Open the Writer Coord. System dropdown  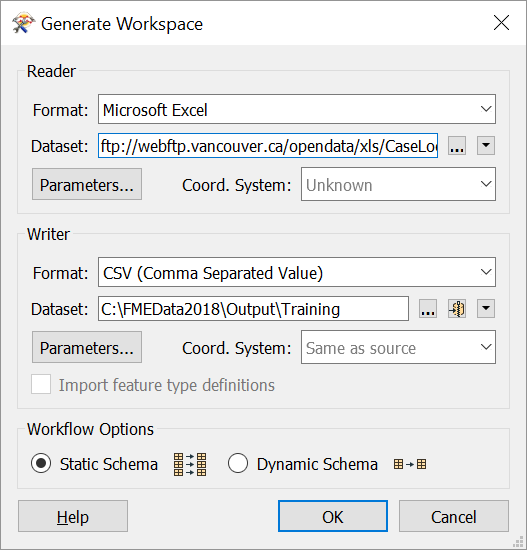(x=398, y=347)
